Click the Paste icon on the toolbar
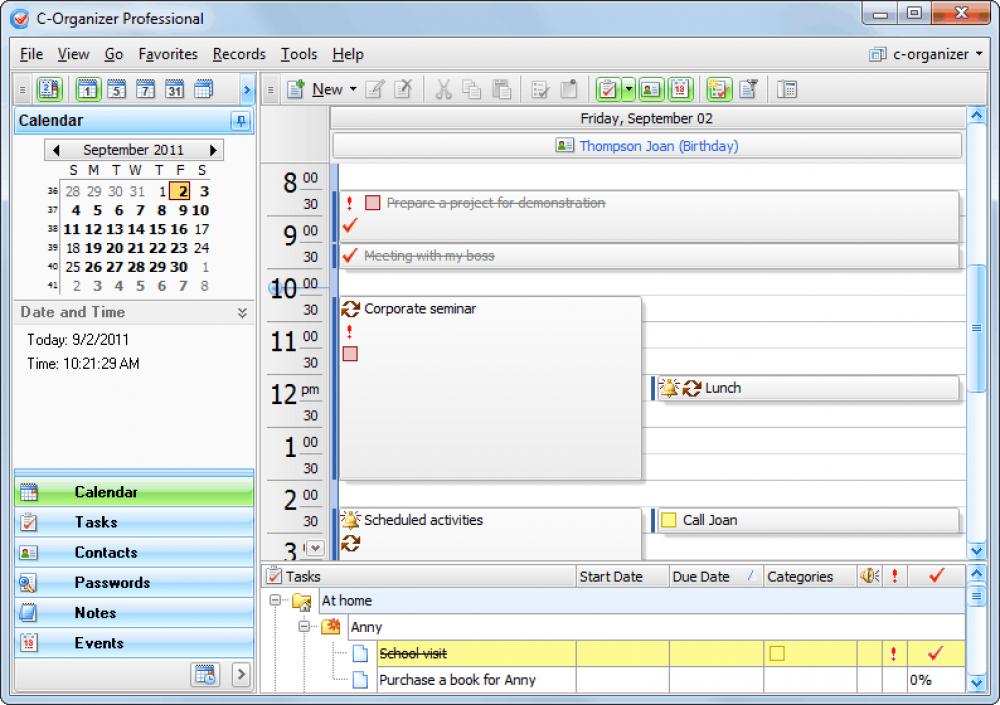Viewport: 1000px width, 705px height. (x=501, y=90)
